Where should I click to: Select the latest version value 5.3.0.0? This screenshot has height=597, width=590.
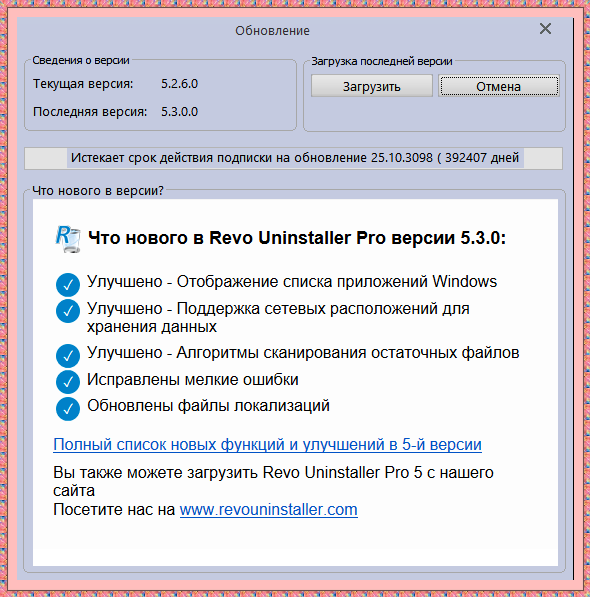point(179,112)
